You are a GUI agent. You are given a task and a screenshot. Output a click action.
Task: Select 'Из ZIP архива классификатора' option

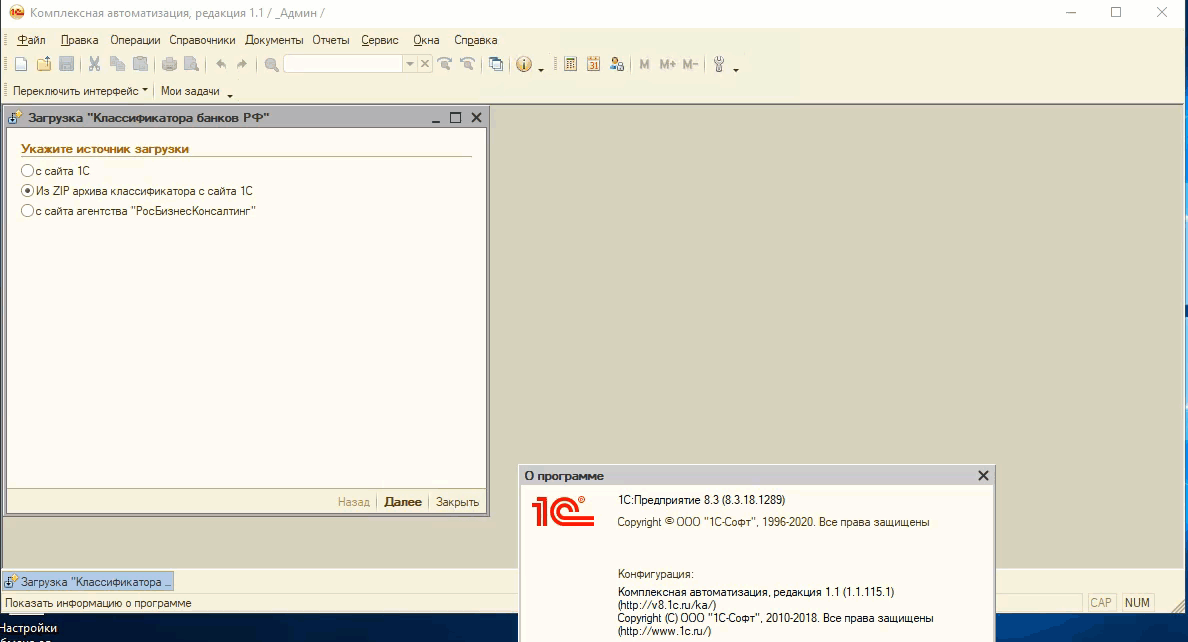[x=137, y=191]
